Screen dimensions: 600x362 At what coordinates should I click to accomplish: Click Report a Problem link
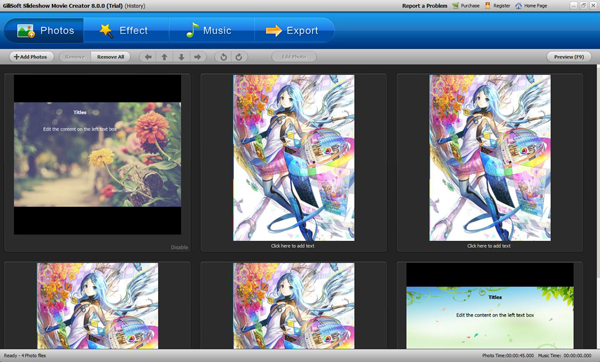click(424, 6)
